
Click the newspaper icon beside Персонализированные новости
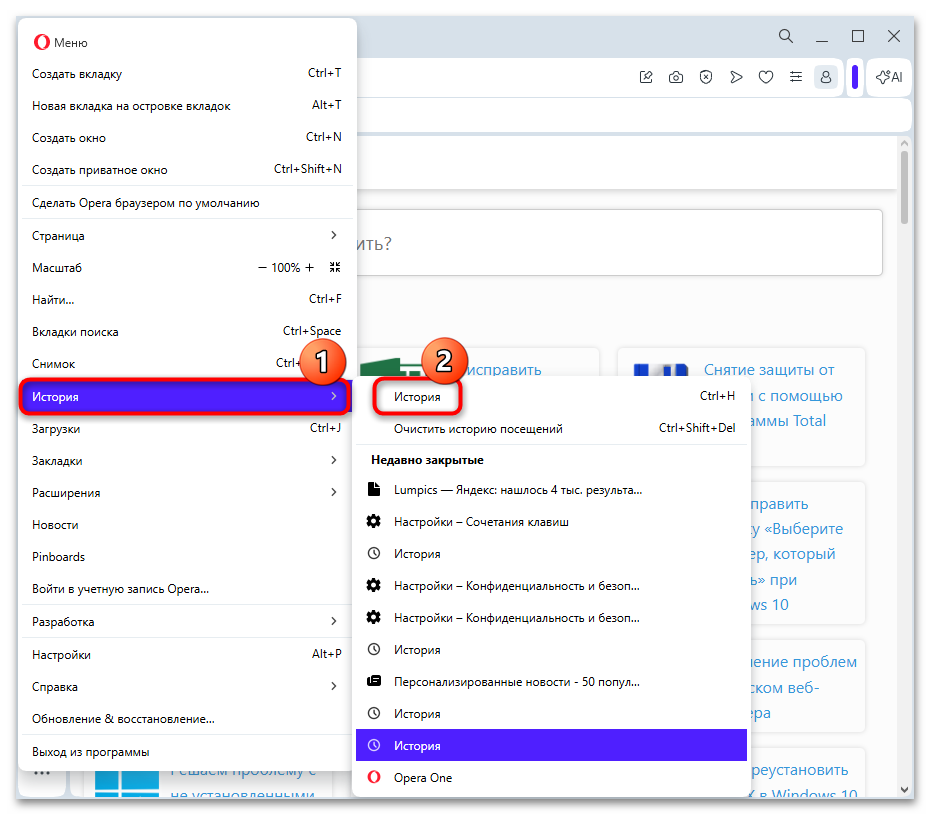[x=374, y=681]
